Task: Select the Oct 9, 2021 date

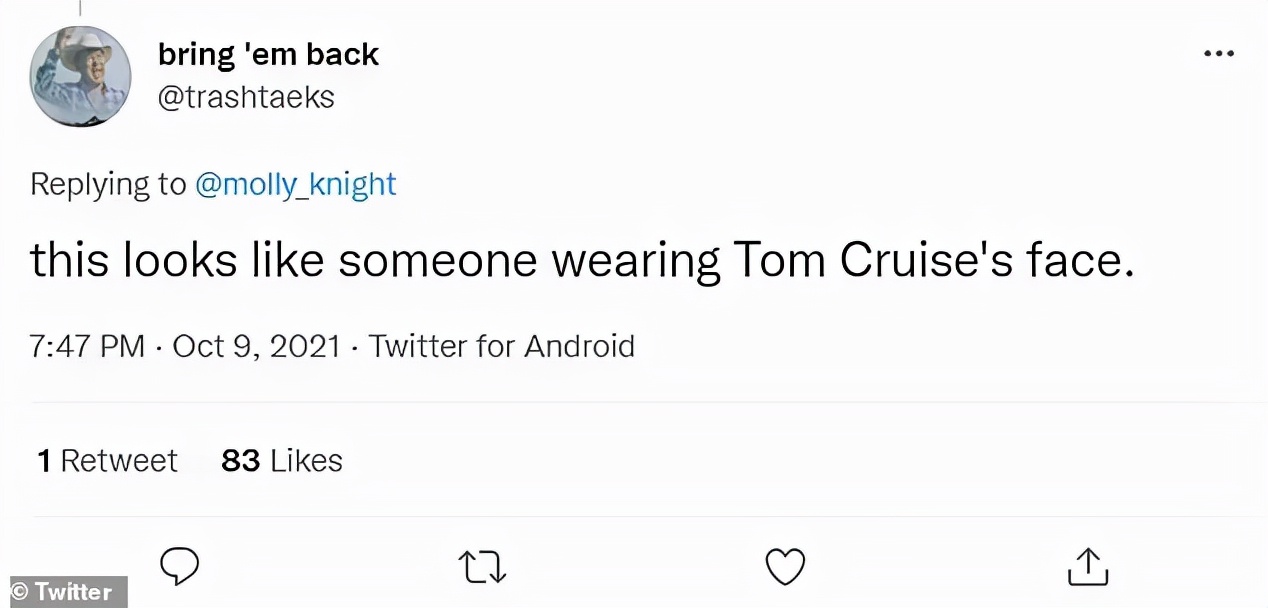Action: [x=258, y=347]
